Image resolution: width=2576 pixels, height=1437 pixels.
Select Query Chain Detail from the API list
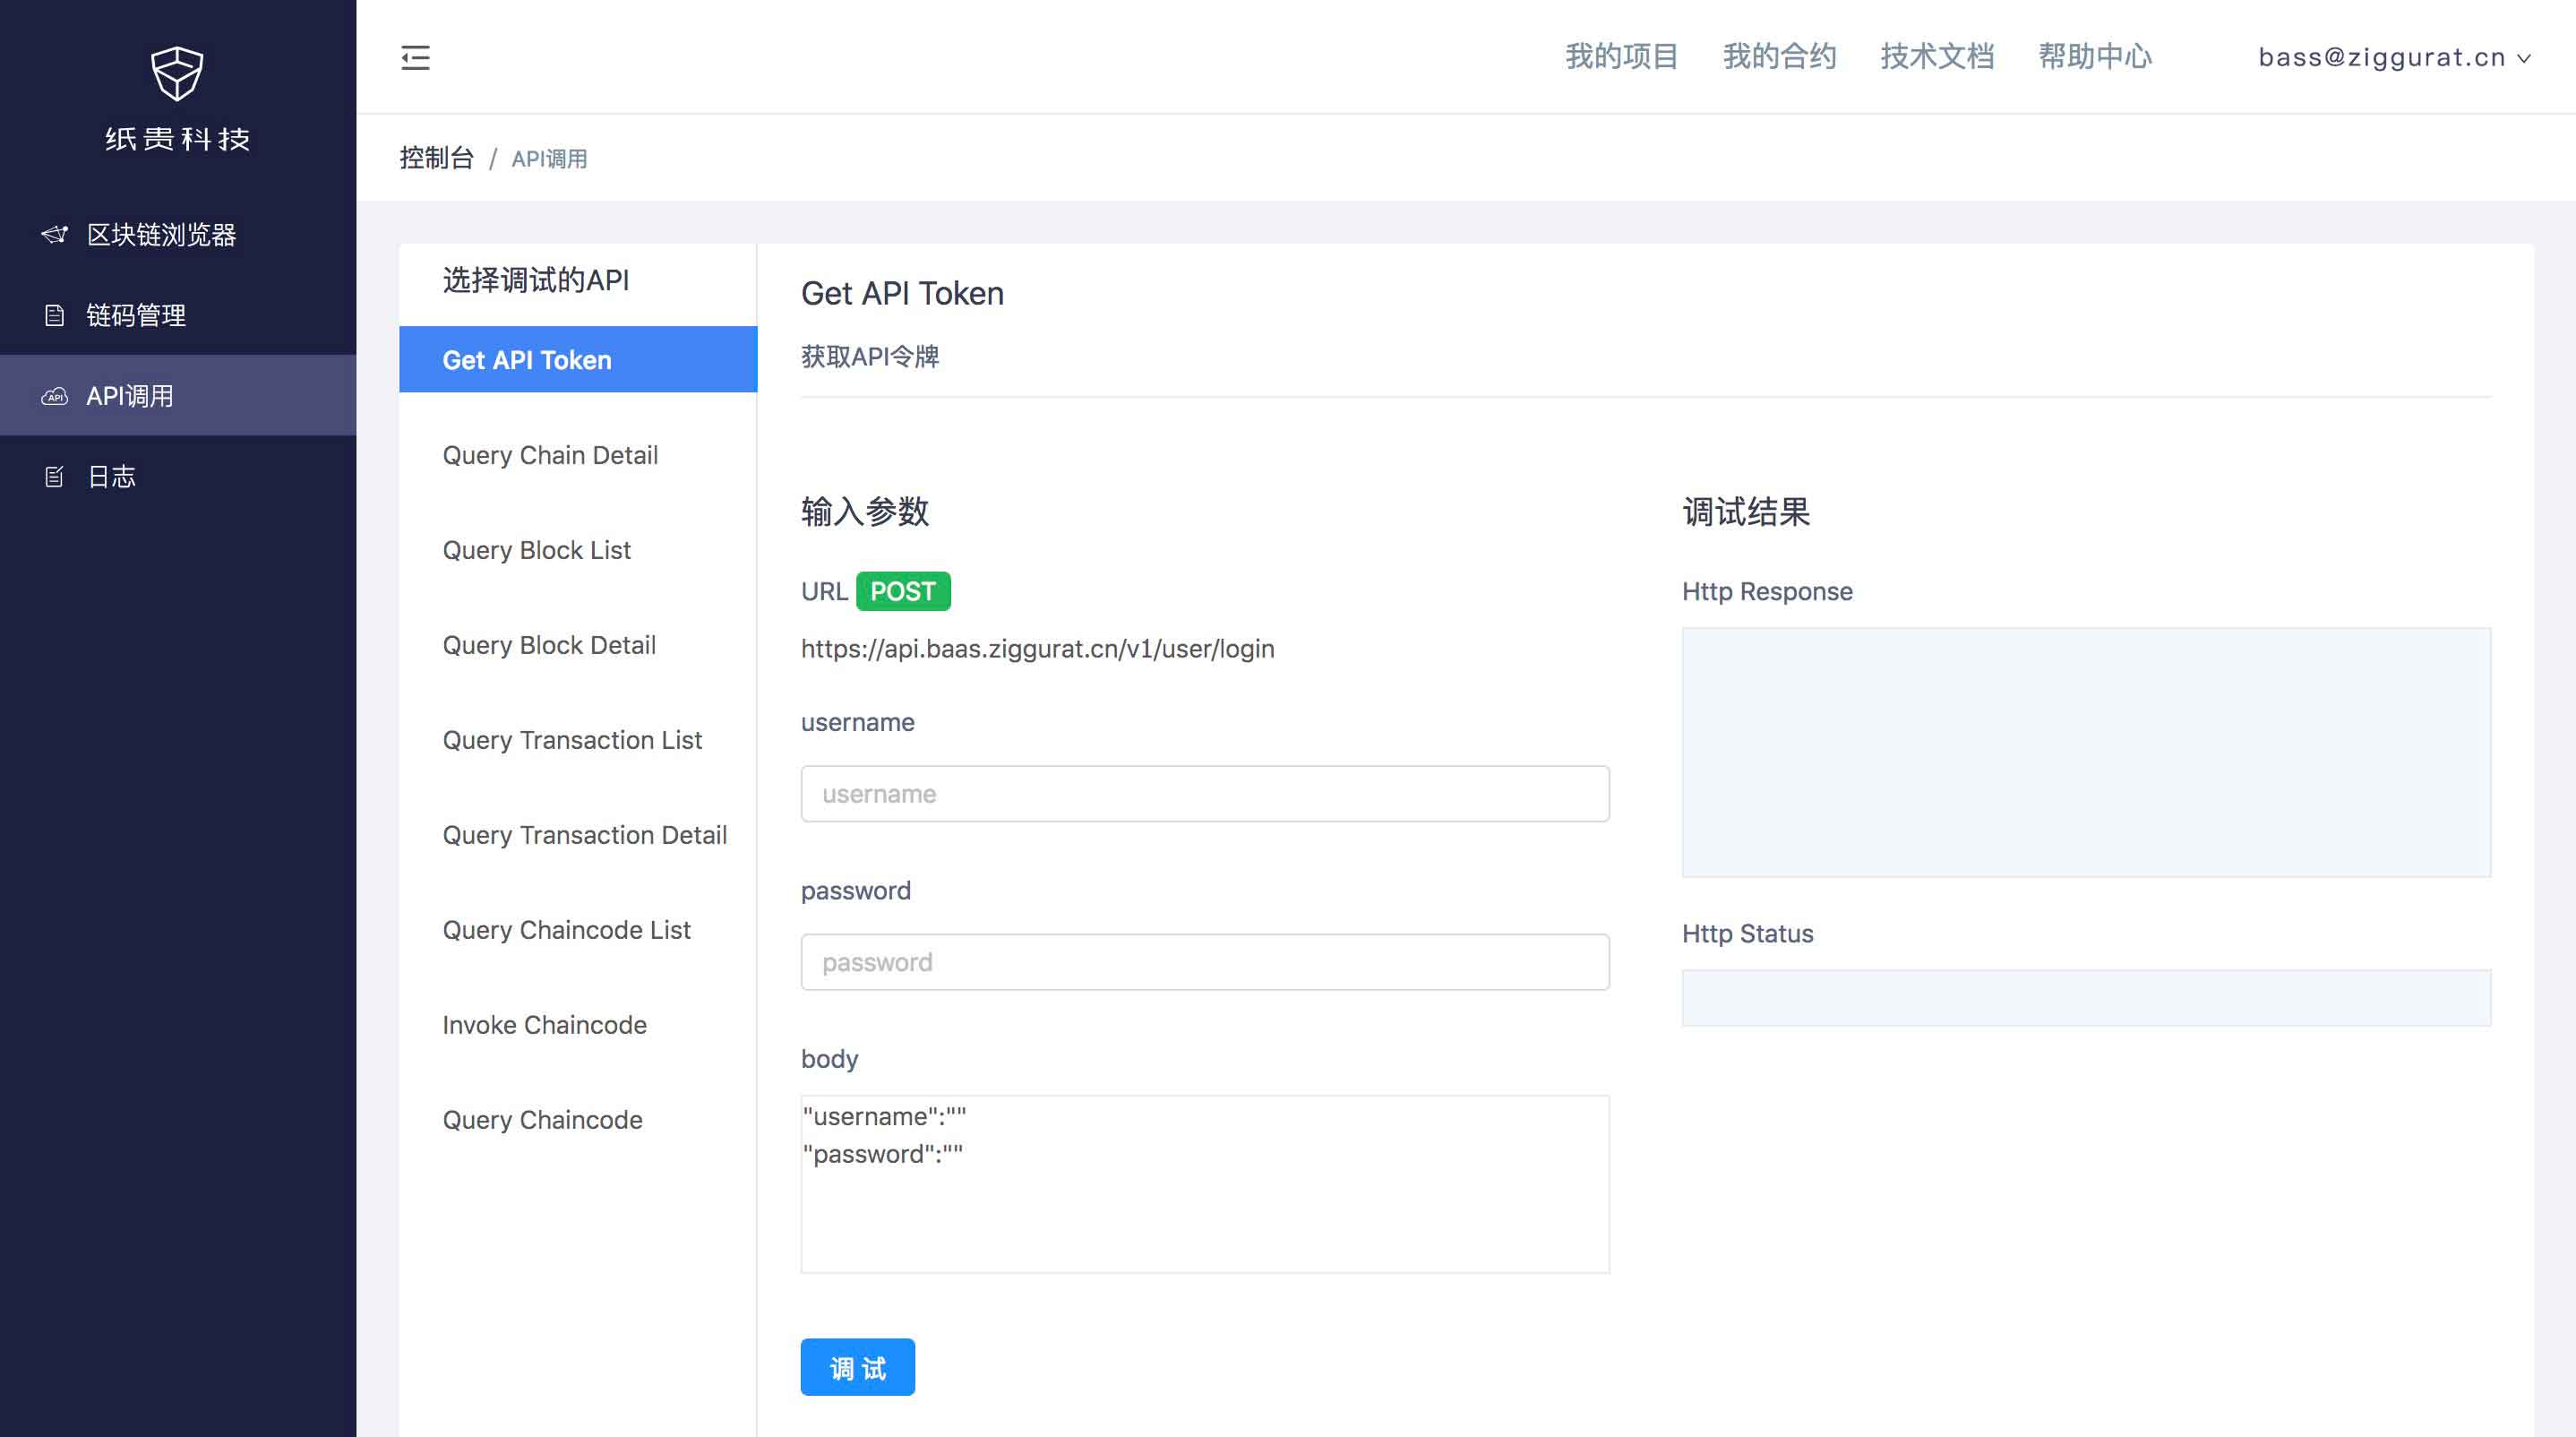[550, 455]
